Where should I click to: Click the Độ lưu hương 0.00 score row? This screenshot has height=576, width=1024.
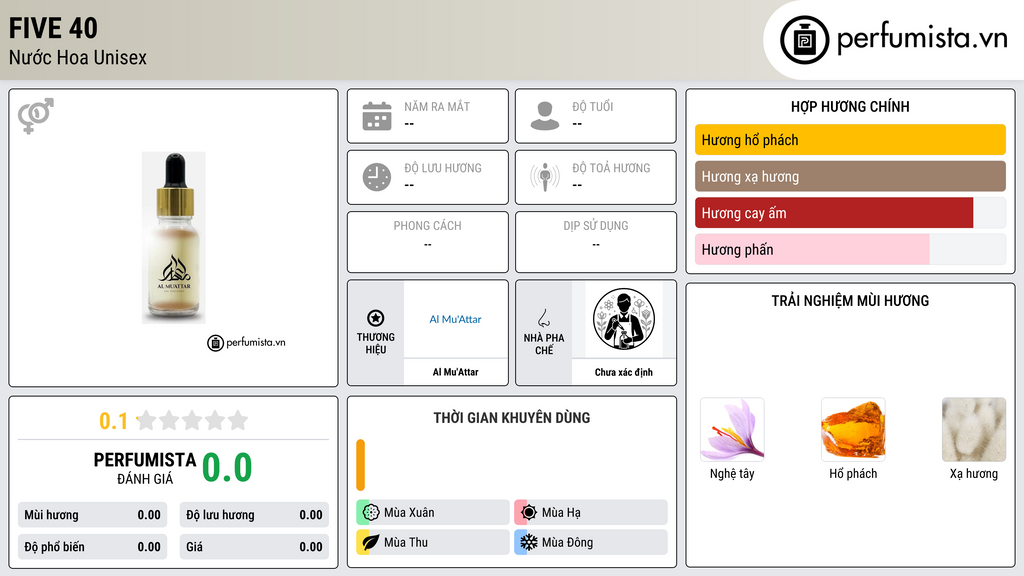254,515
